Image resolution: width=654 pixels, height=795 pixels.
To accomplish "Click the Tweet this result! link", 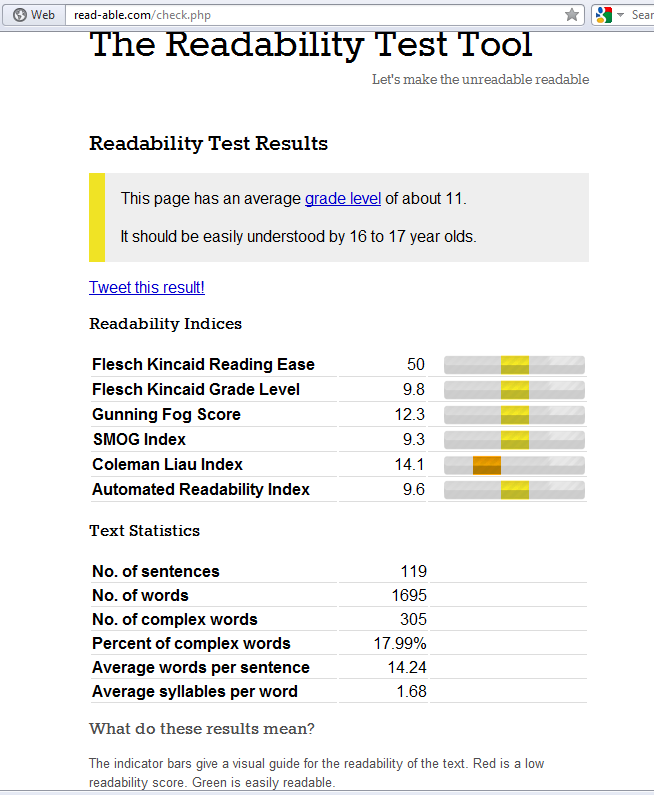I will click(x=147, y=287).
